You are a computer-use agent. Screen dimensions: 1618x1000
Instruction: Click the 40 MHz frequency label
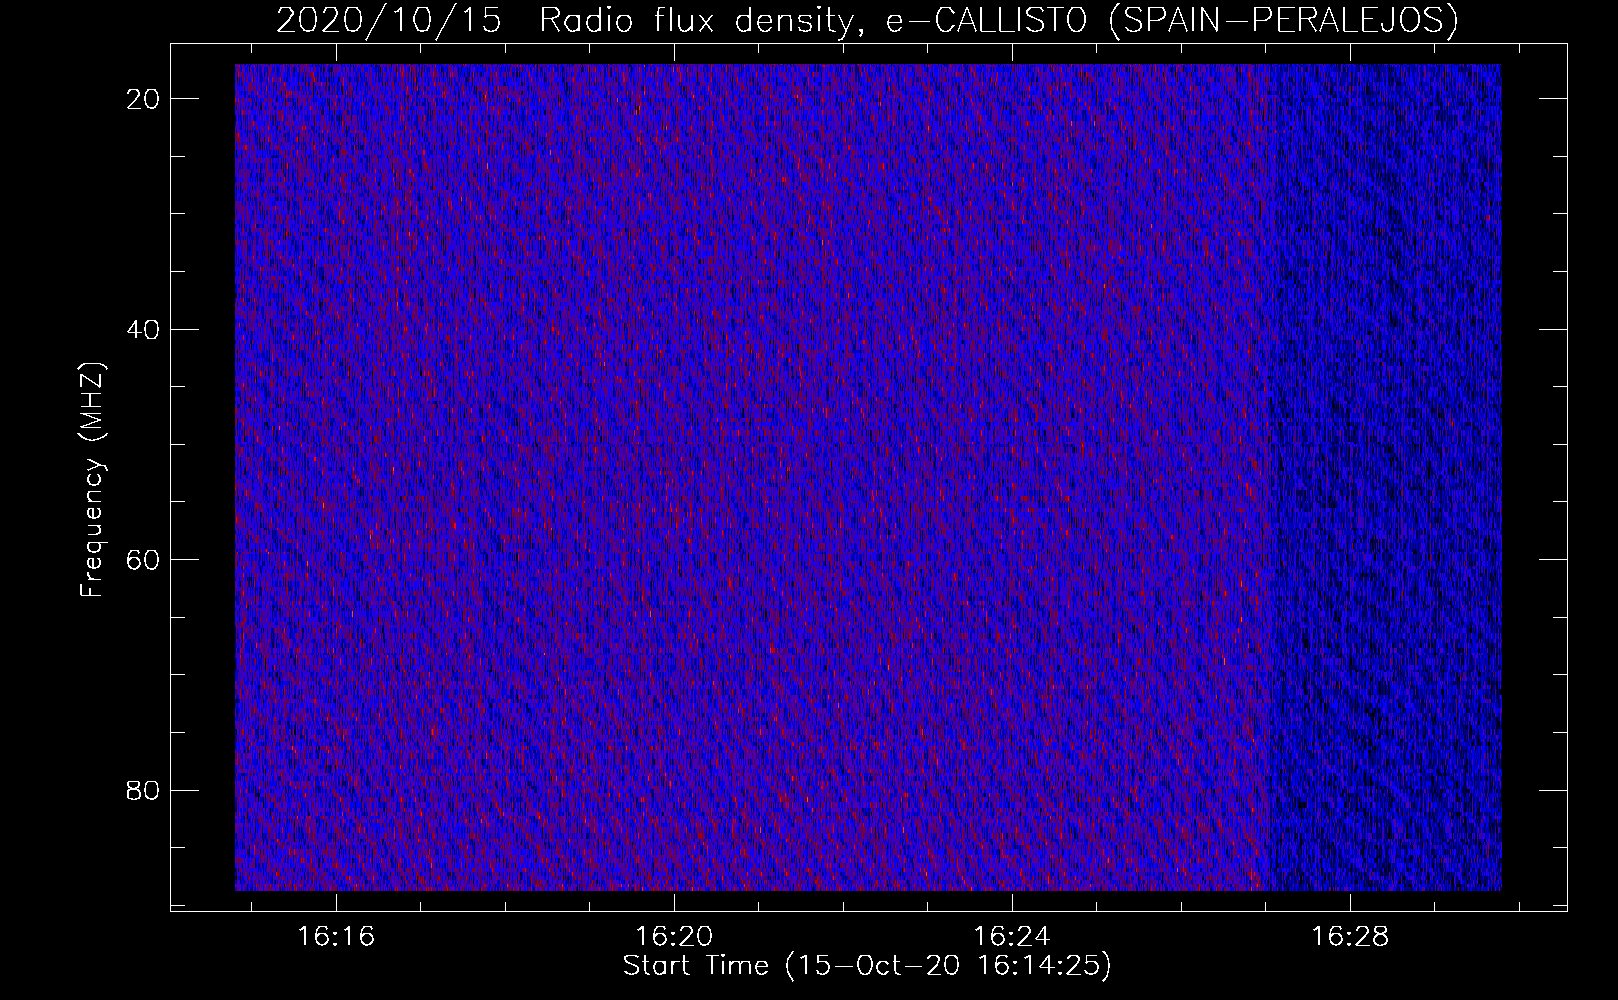click(145, 329)
